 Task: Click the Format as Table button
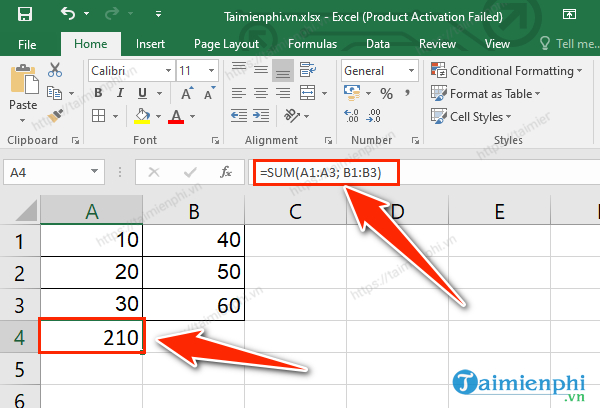pyautogui.click(x=486, y=94)
